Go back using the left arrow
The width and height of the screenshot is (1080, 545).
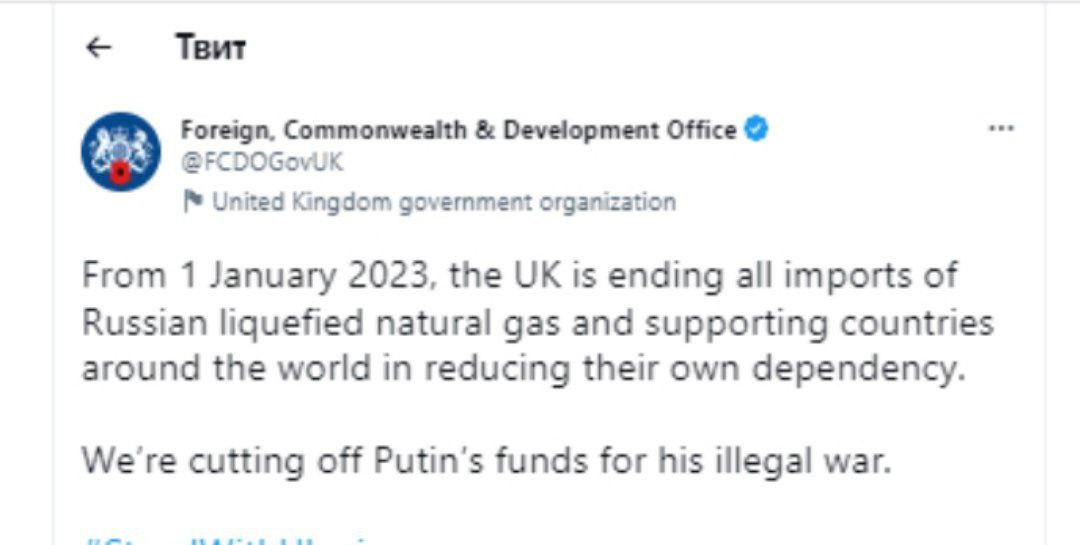pyautogui.click(x=99, y=48)
